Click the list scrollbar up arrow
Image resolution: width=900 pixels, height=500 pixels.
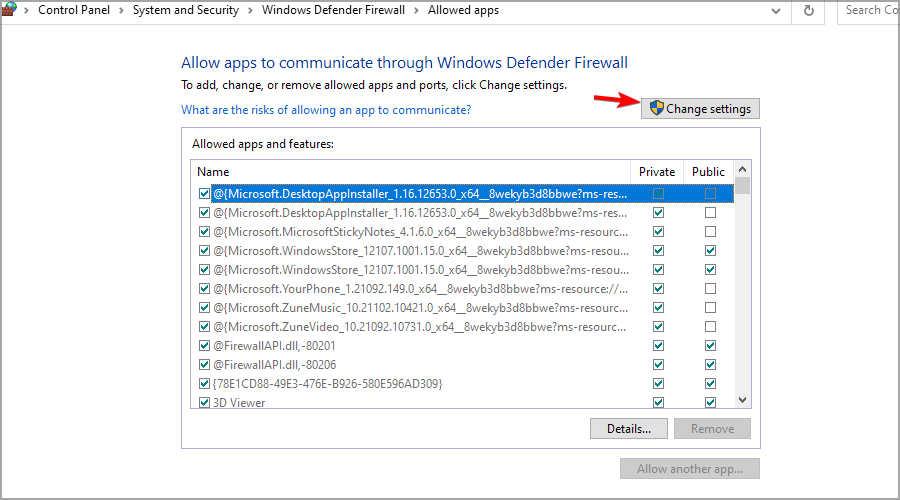click(x=742, y=169)
